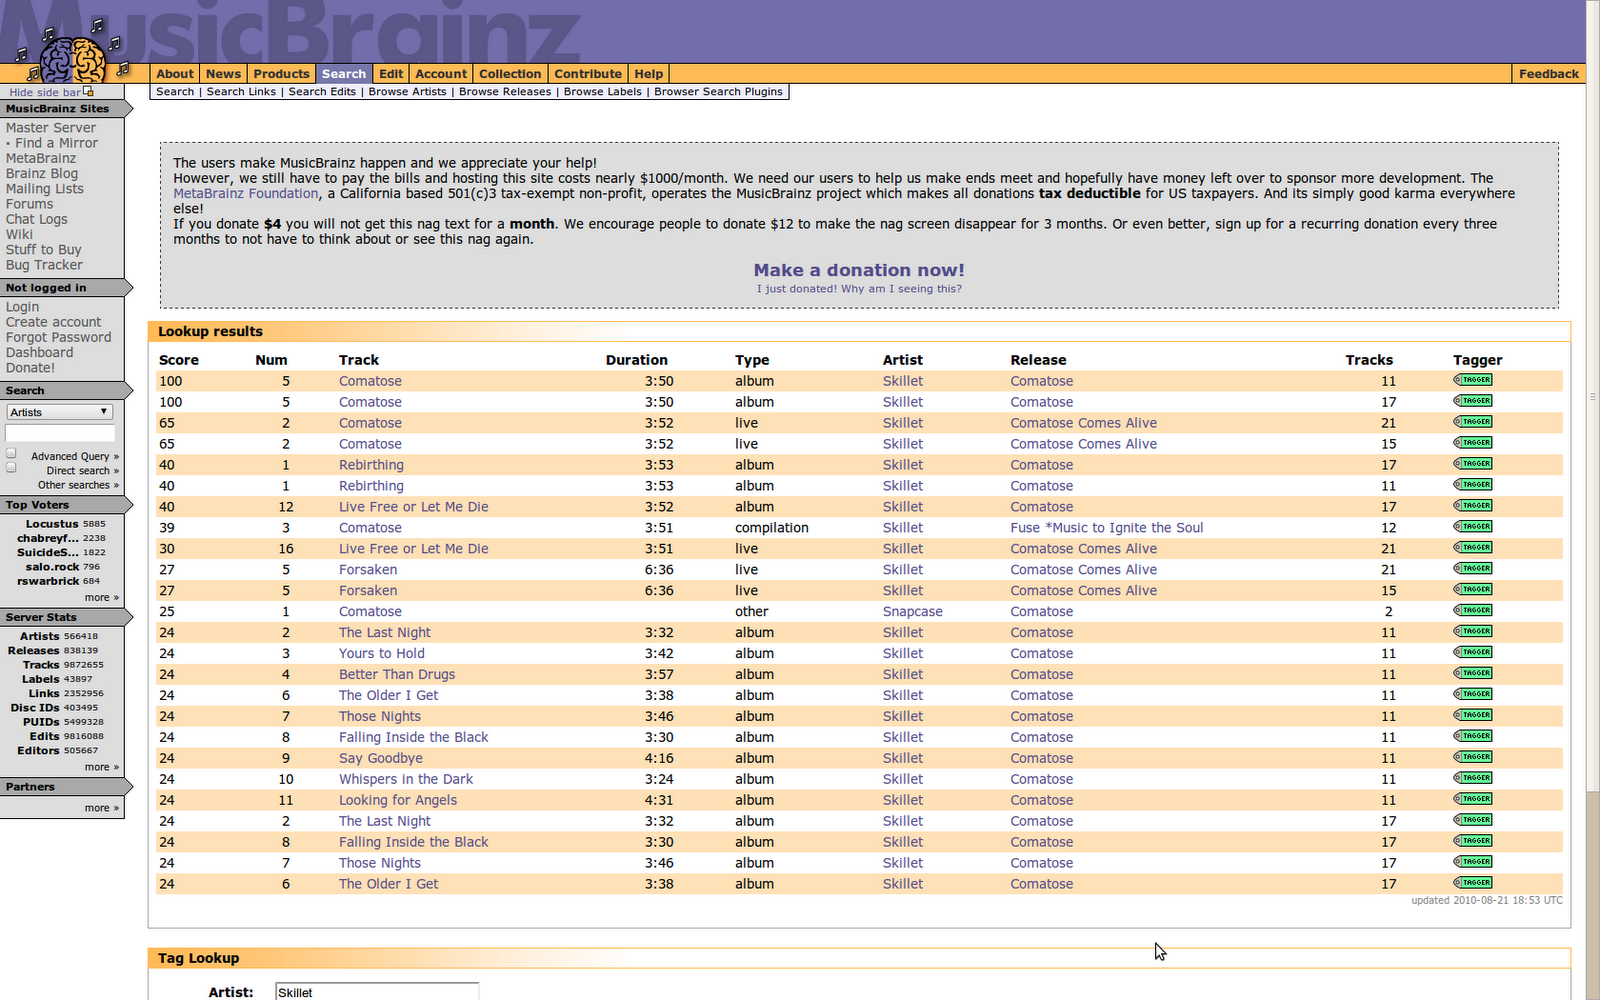Open Fuse *Music to Ignite the Soul release
This screenshot has height=1000, width=1600.
point(1106,527)
